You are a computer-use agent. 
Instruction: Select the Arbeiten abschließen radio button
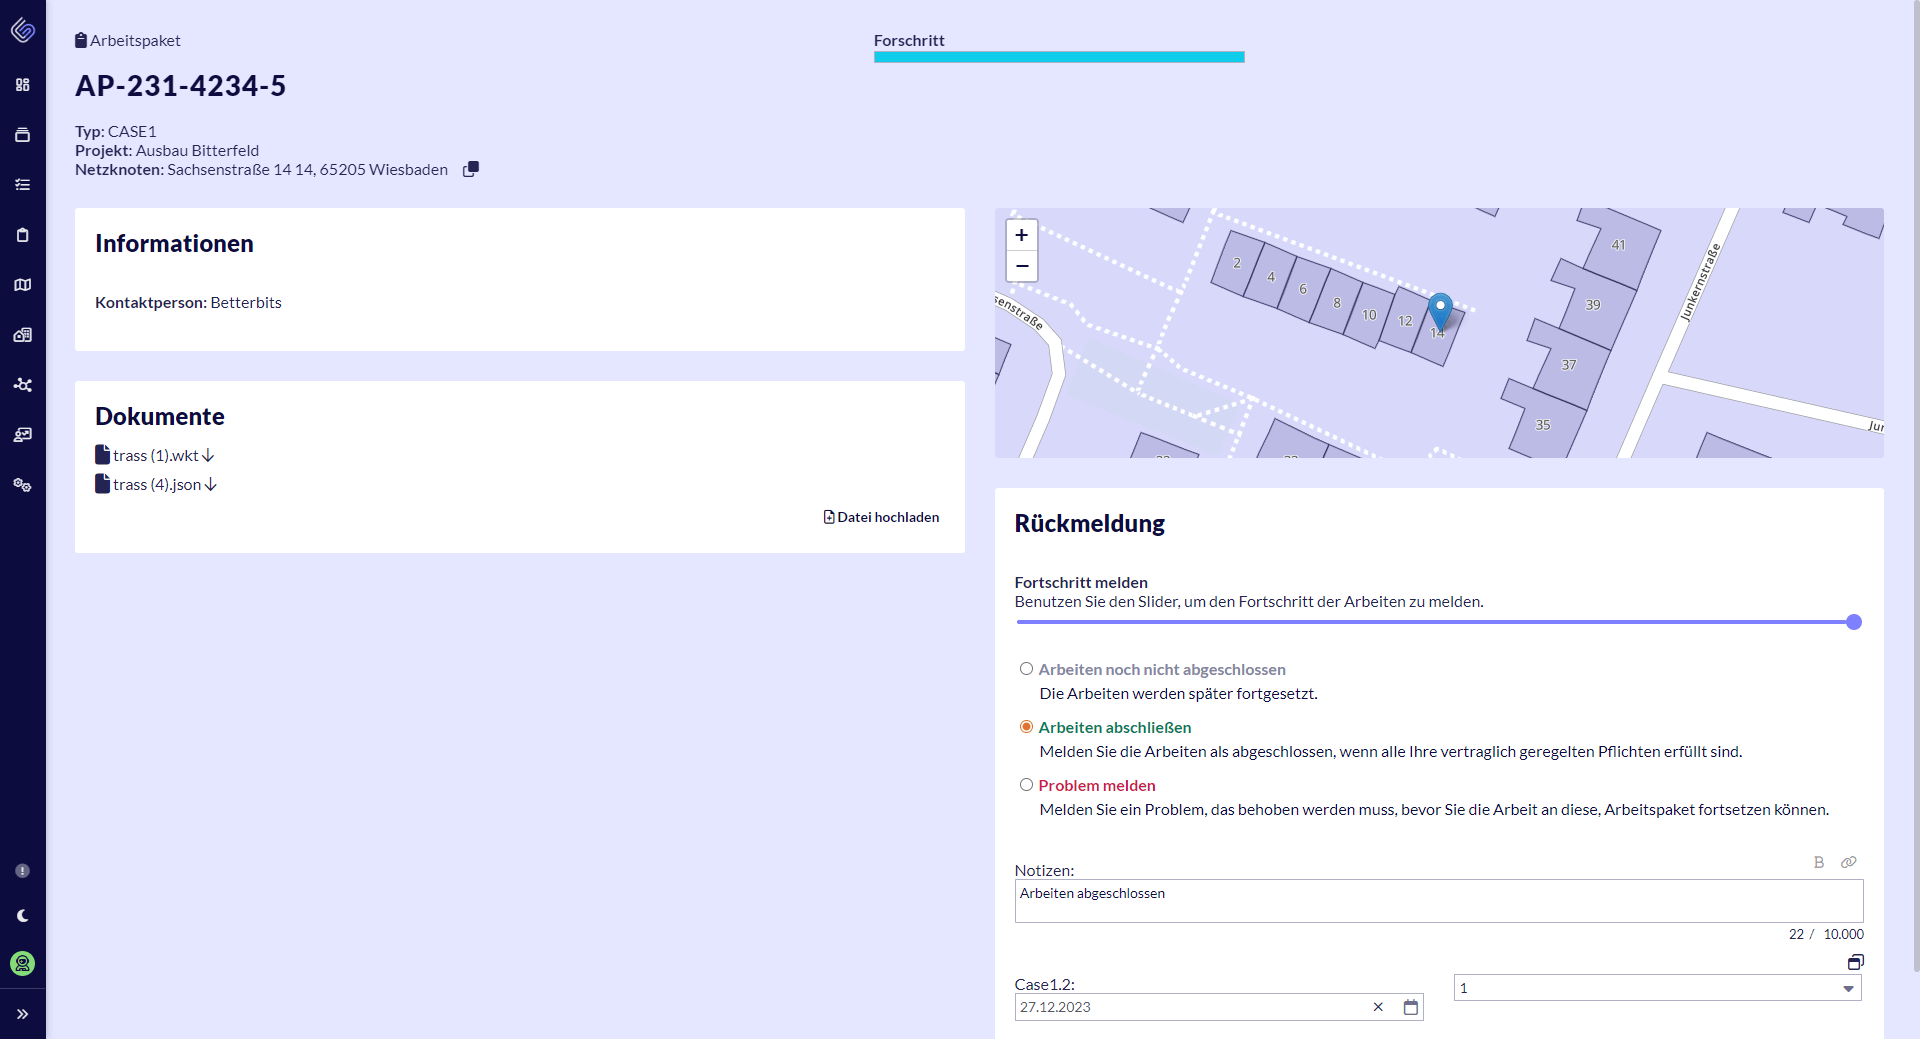coord(1026,726)
